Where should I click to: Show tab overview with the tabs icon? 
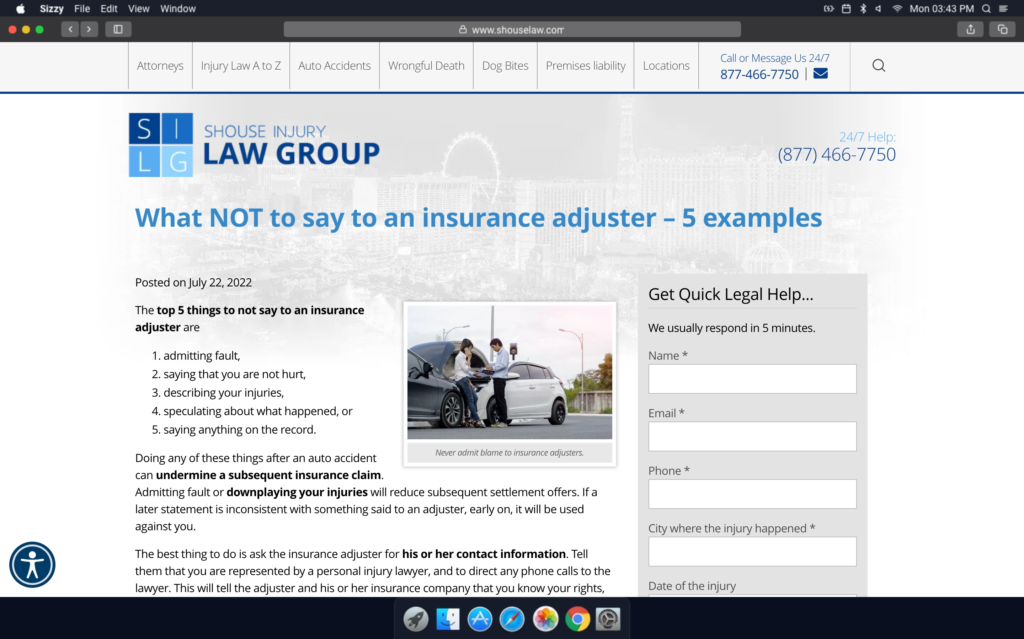click(x=1002, y=29)
